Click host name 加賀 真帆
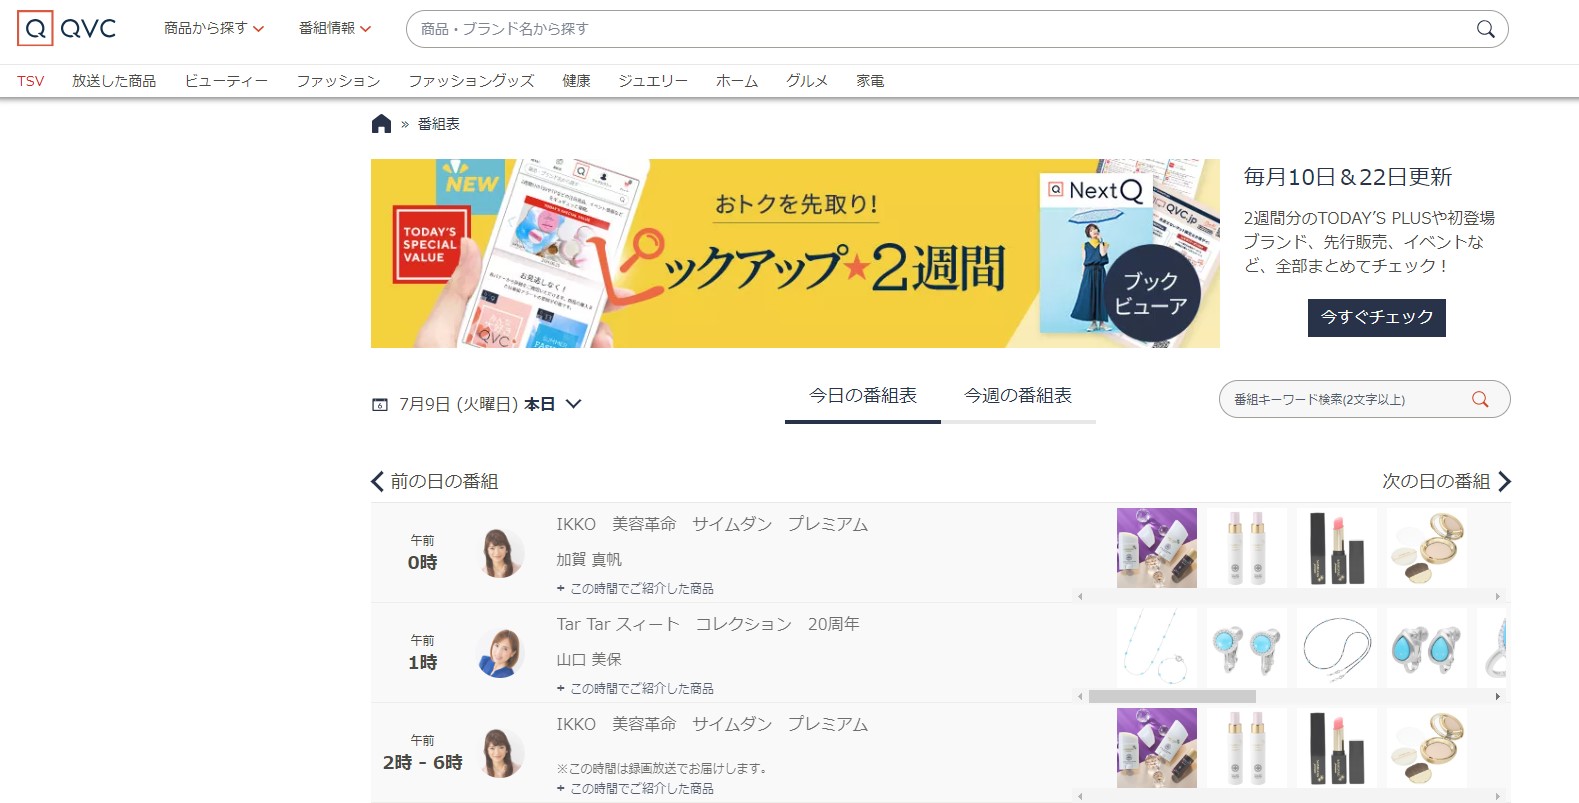1579x803 pixels. (589, 560)
